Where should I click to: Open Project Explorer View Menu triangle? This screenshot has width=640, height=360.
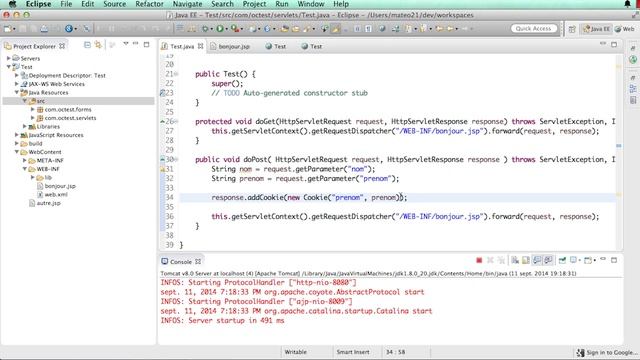click(126, 44)
